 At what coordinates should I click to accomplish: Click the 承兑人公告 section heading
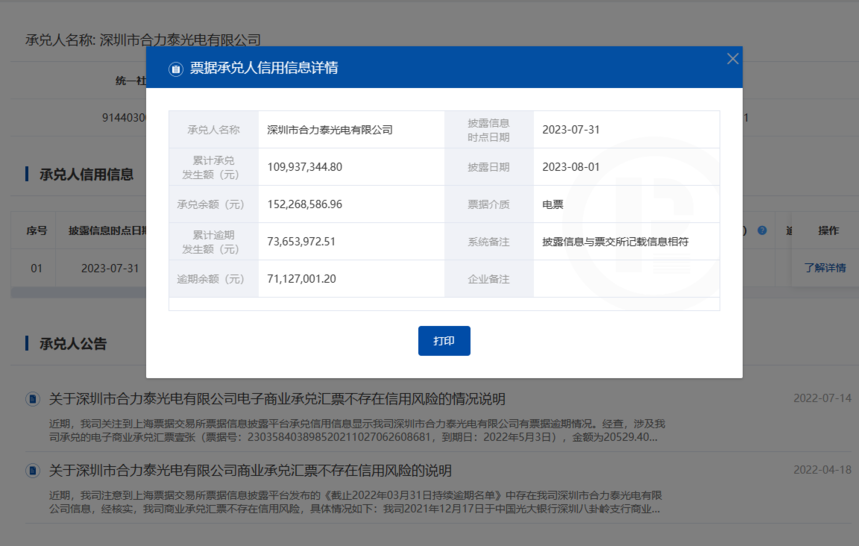[73, 344]
